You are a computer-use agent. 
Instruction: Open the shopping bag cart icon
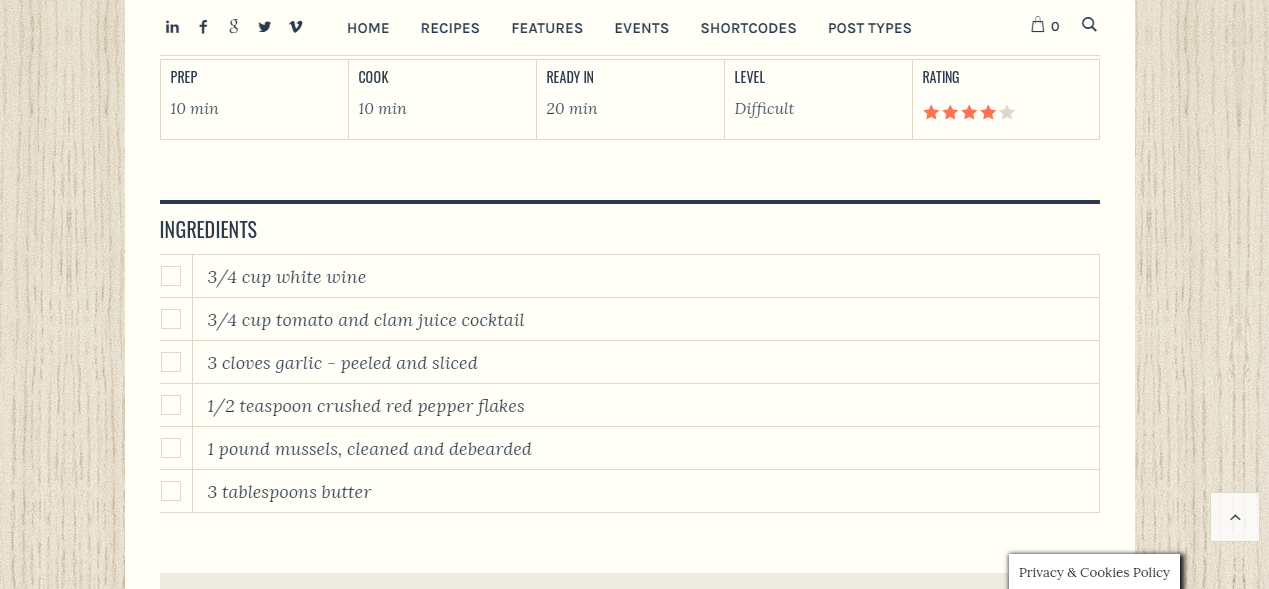pyautogui.click(x=1038, y=25)
